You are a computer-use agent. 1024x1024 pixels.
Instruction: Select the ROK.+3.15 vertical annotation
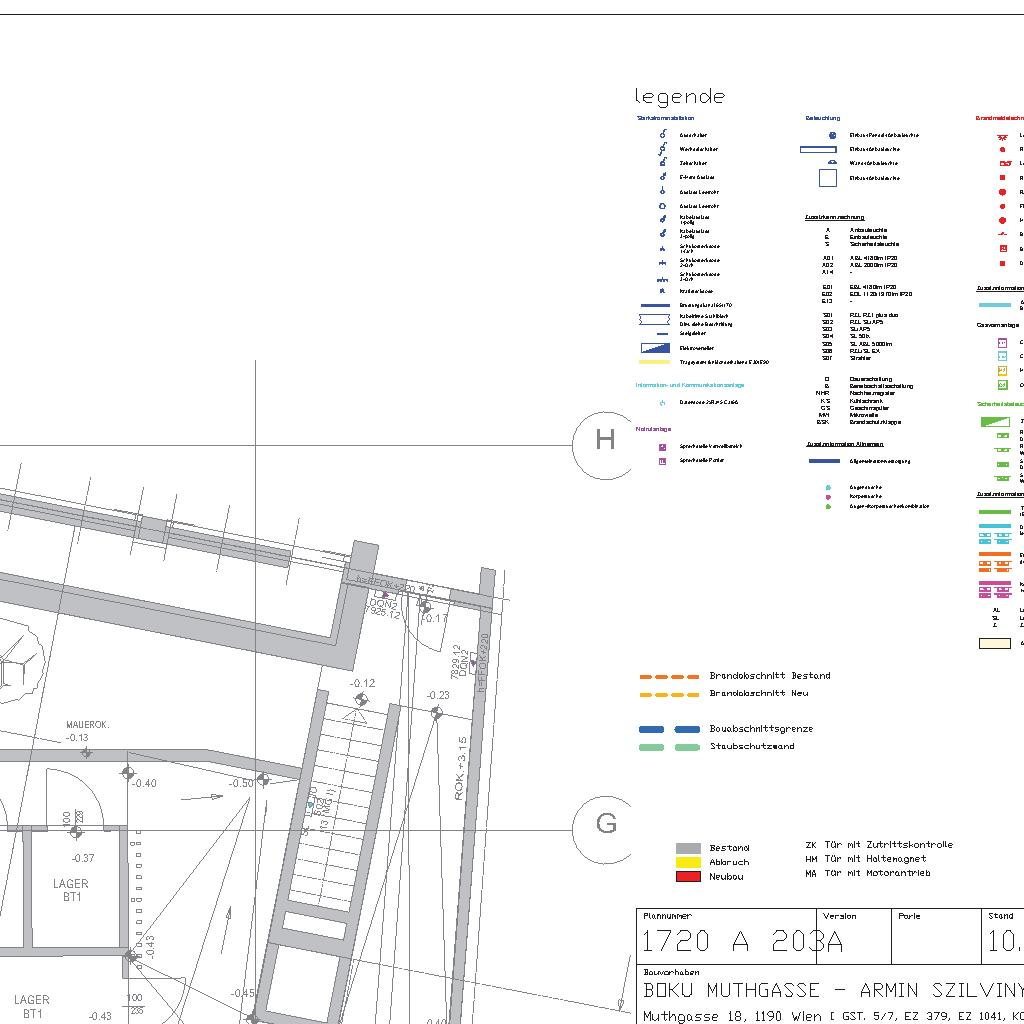coord(461,768)
